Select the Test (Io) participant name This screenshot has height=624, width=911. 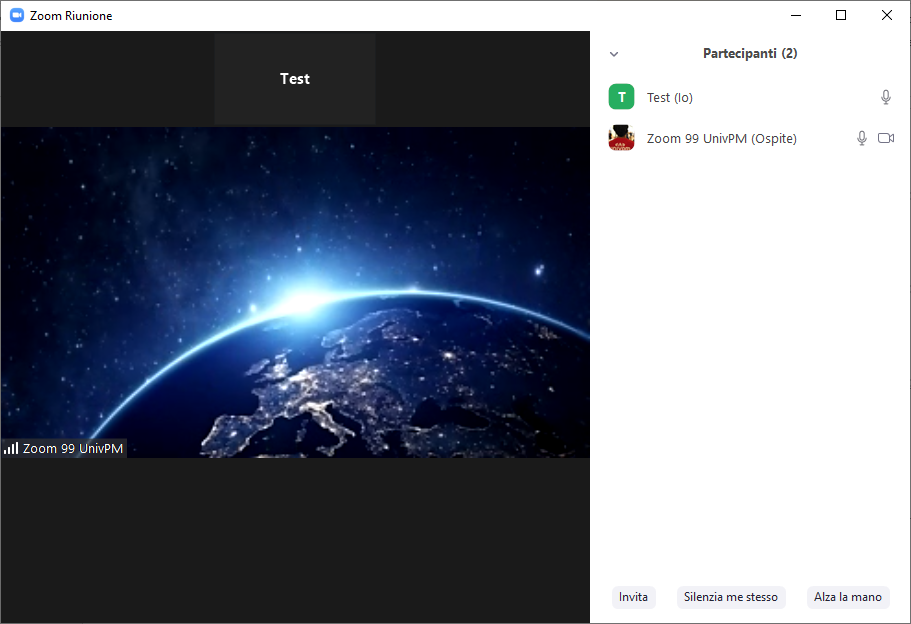pyautogui.click(x=670, y=98)
